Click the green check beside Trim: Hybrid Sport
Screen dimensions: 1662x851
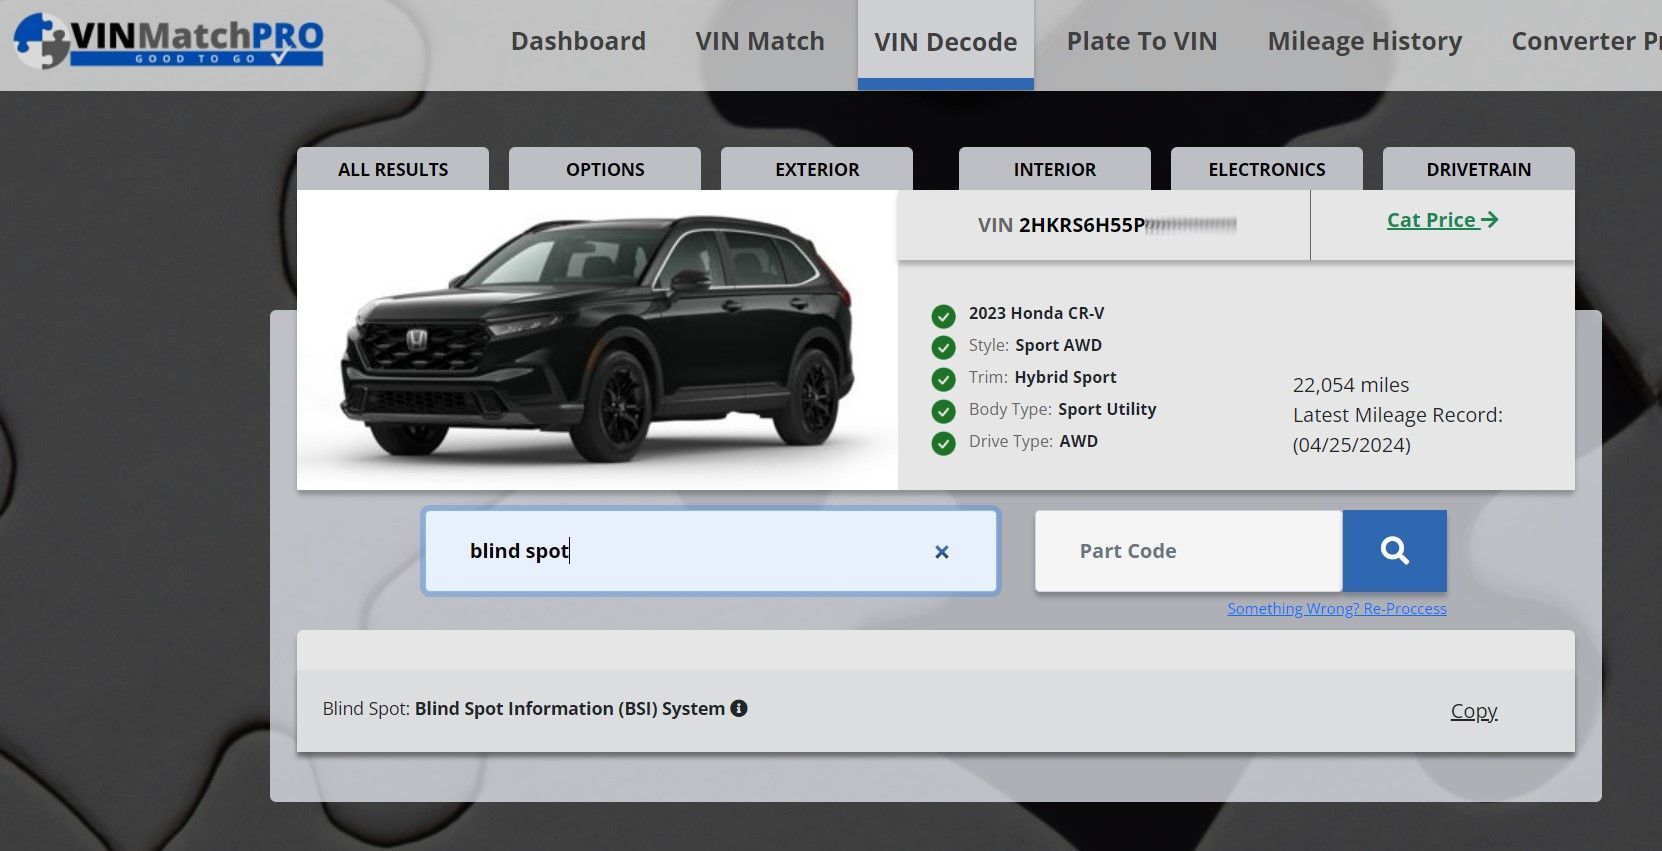pos(943,380)
